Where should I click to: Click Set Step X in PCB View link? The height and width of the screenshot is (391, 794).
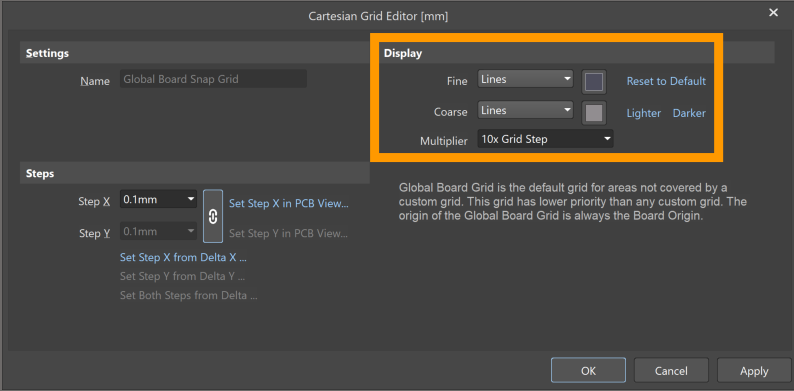(289, 204)
